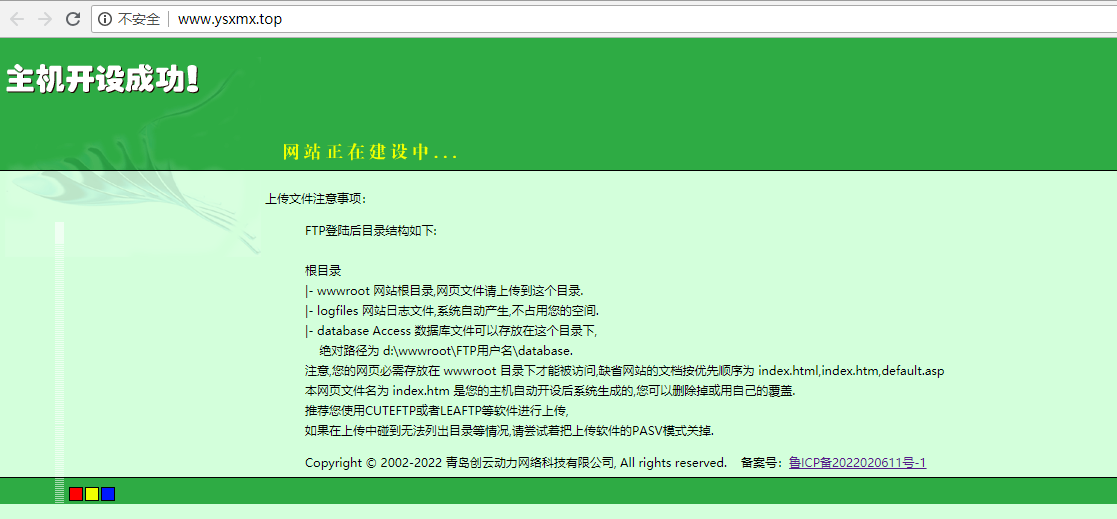Image resolution: width=1117 pixels, height=519 pixels.
Task: Click the browser forward arrow
Action: click(x=45, y=19)
